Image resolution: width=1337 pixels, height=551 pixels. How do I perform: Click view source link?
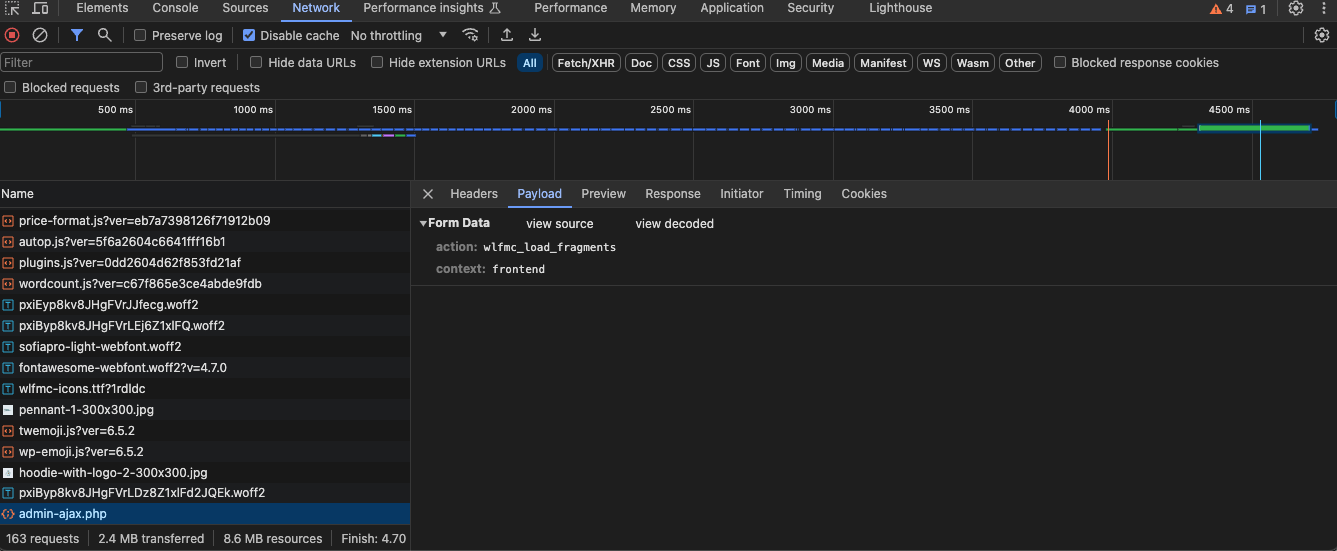(x=560, y=224)
